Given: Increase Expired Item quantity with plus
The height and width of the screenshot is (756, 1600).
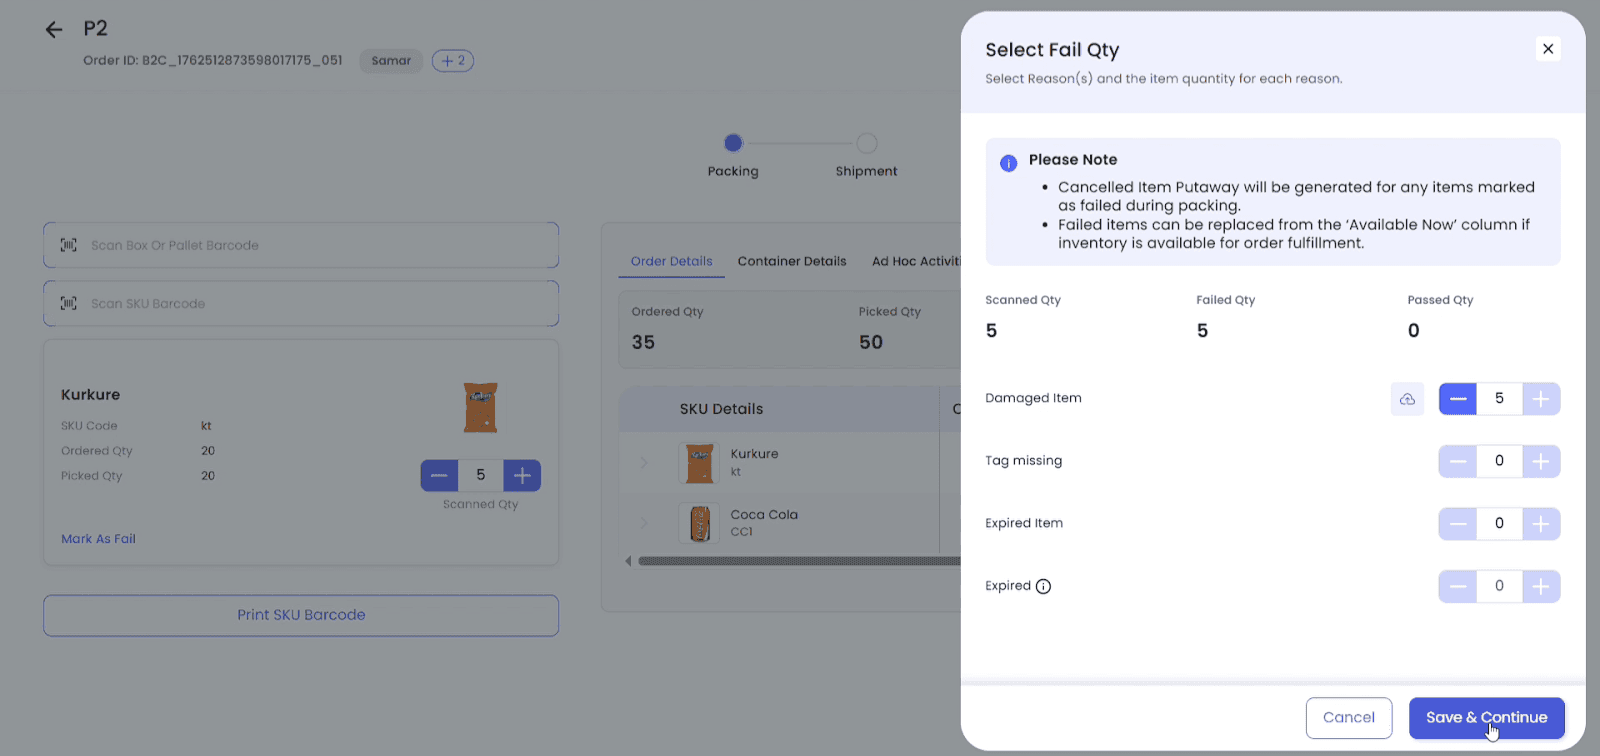Looking at the screenshot, I should click(x=1541, y=524).
